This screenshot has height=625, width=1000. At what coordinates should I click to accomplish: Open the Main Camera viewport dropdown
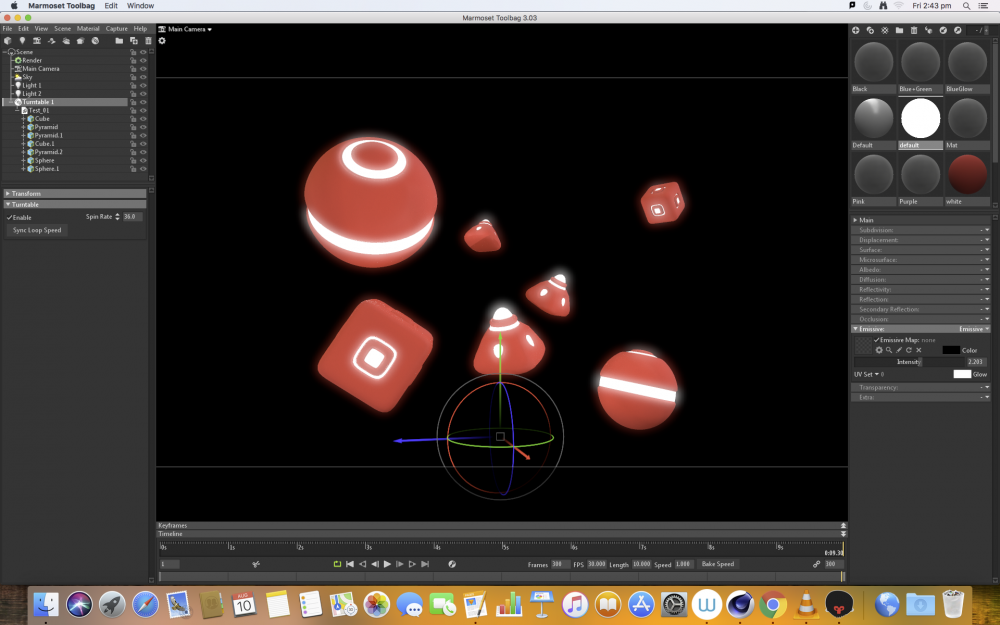(189, 29)
